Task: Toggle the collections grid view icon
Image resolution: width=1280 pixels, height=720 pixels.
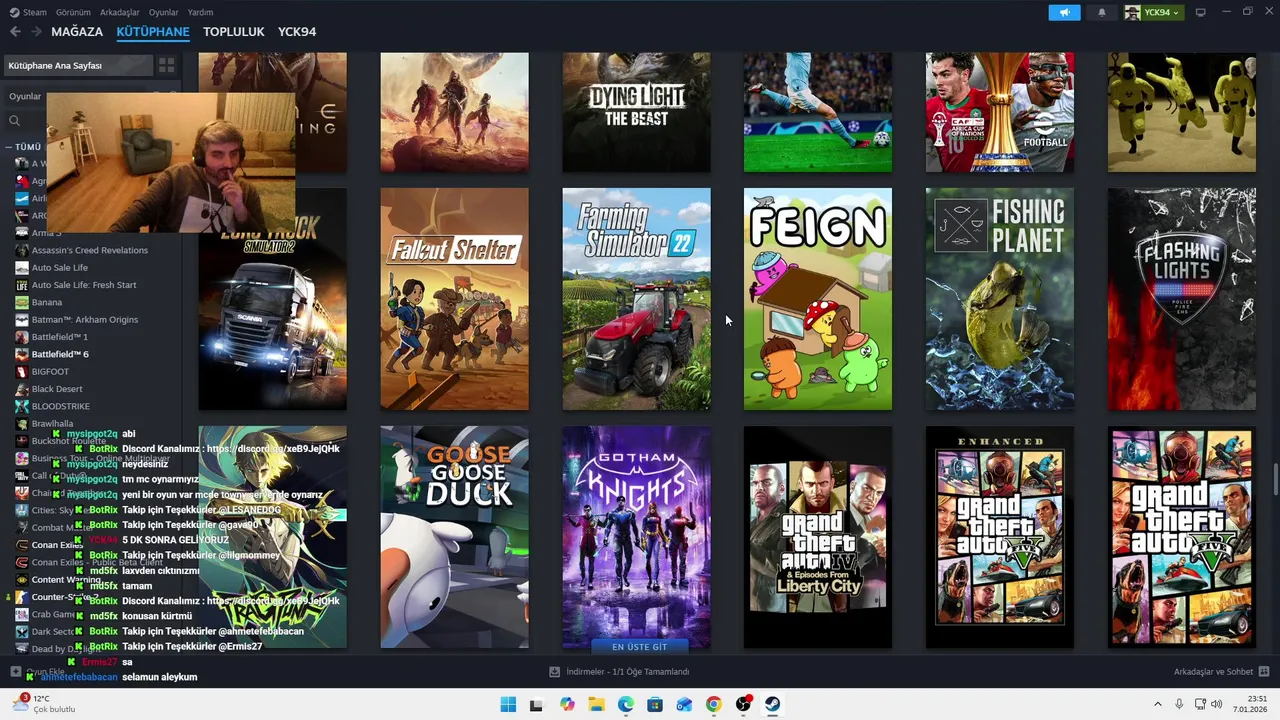Action: coord(166,65)
